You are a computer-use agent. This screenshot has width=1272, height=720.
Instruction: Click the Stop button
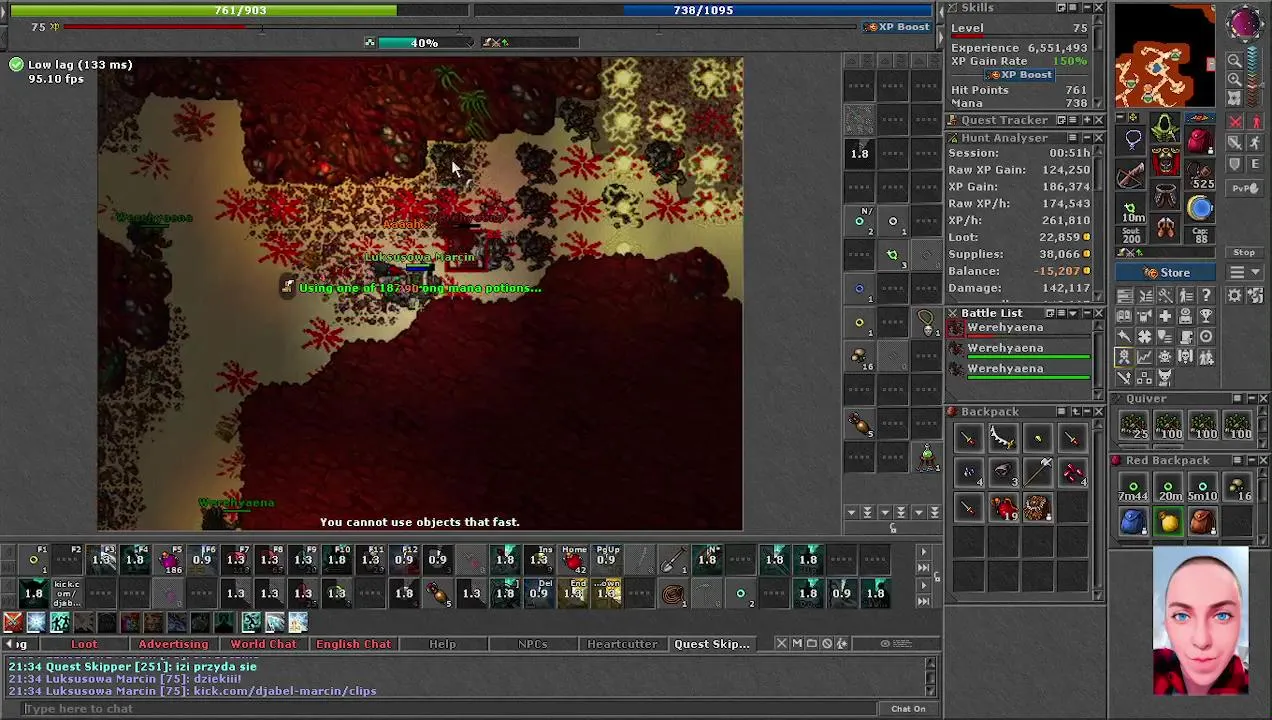[1244, 252]
